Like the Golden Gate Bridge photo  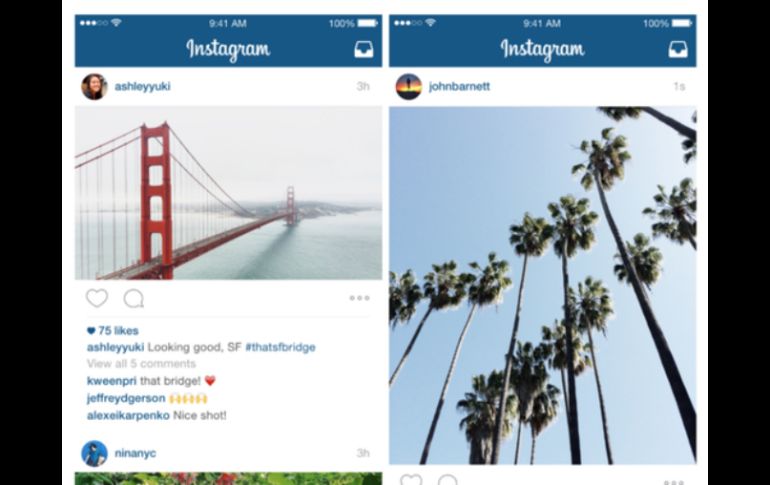[x=97, y=298]
